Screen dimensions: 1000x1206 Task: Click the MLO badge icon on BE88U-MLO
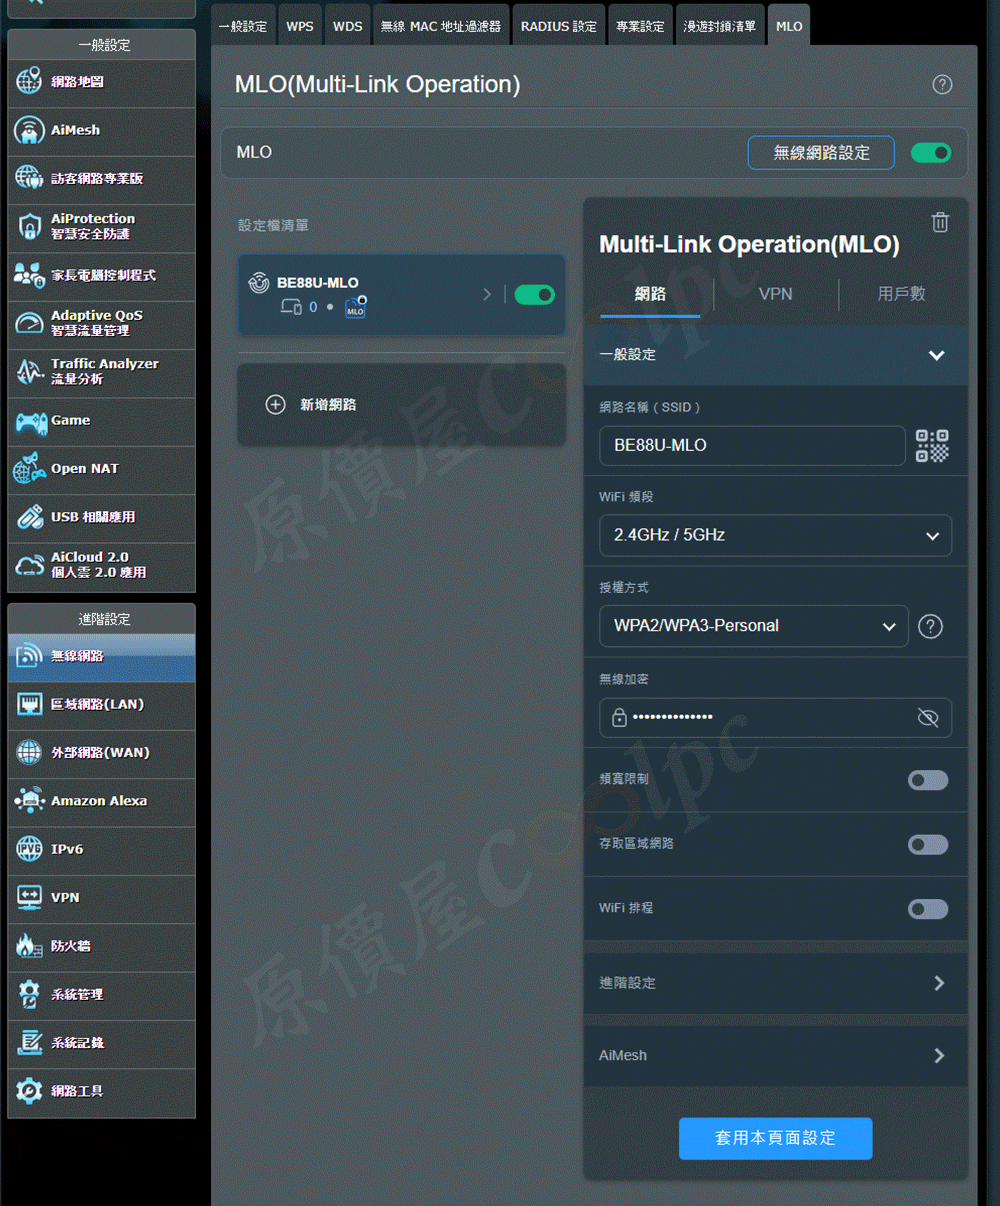click(356, 307)
